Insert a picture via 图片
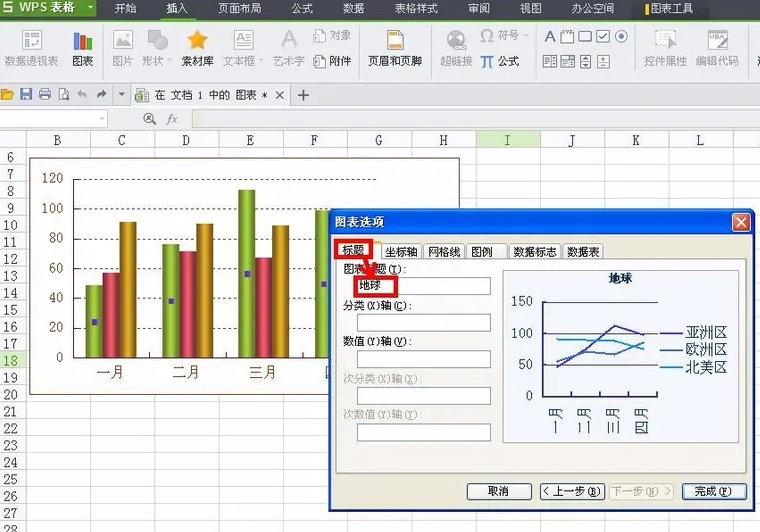 point(122,48)
